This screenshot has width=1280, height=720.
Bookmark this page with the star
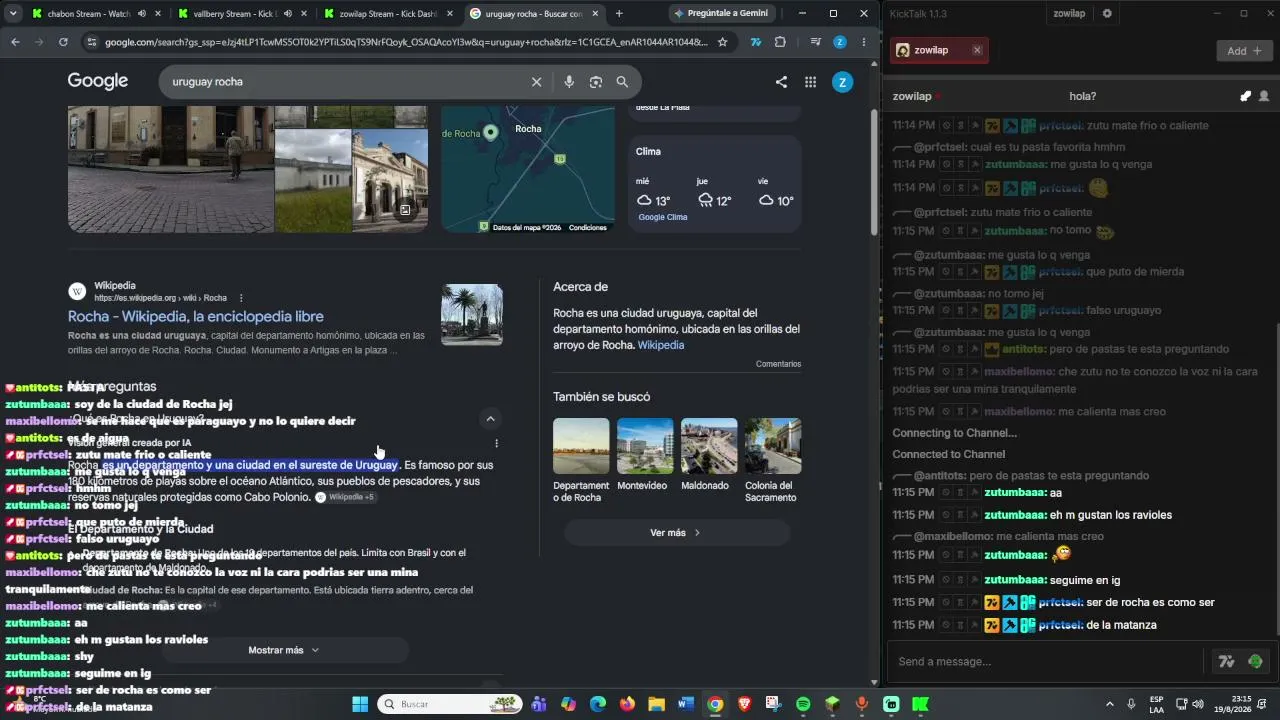point(722,42)
